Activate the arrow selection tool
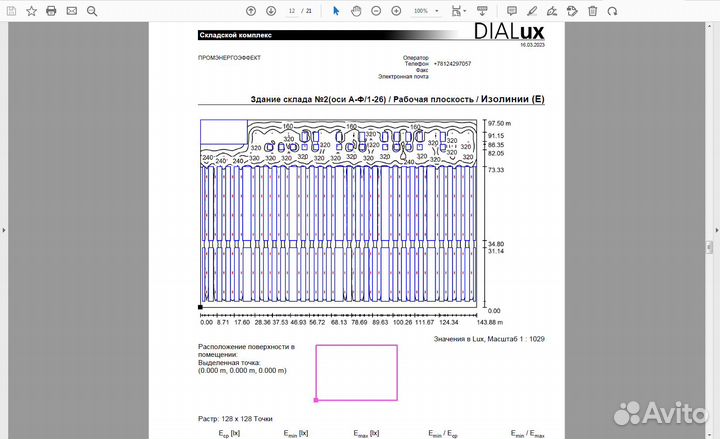The image size is (720, 439). click(335, 11)
